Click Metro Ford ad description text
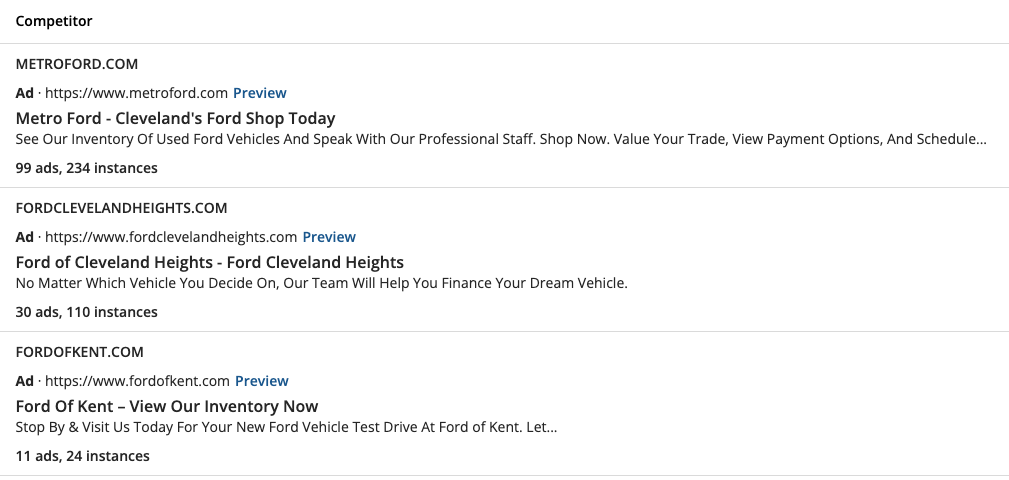The width and height of the screenshot is (1009, 480). click(501, 139)
